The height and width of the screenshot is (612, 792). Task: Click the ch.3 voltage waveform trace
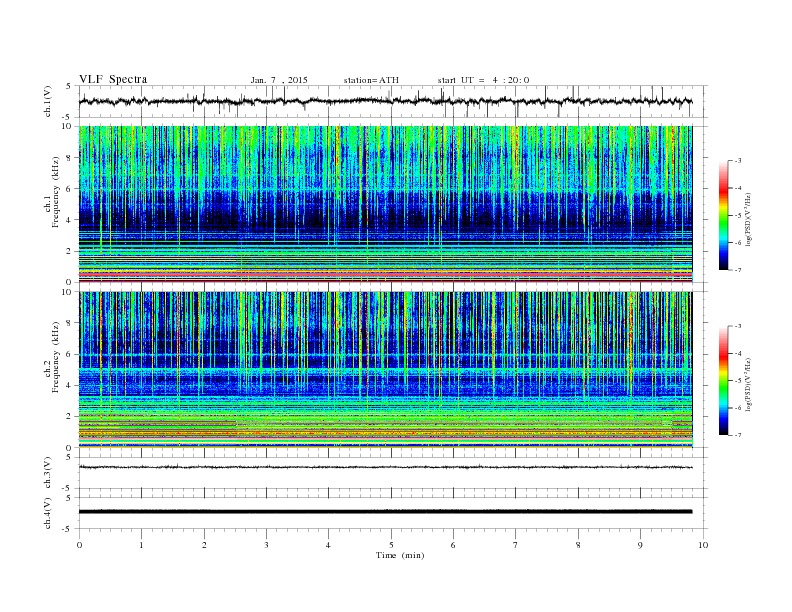click(x=385, y=467)
